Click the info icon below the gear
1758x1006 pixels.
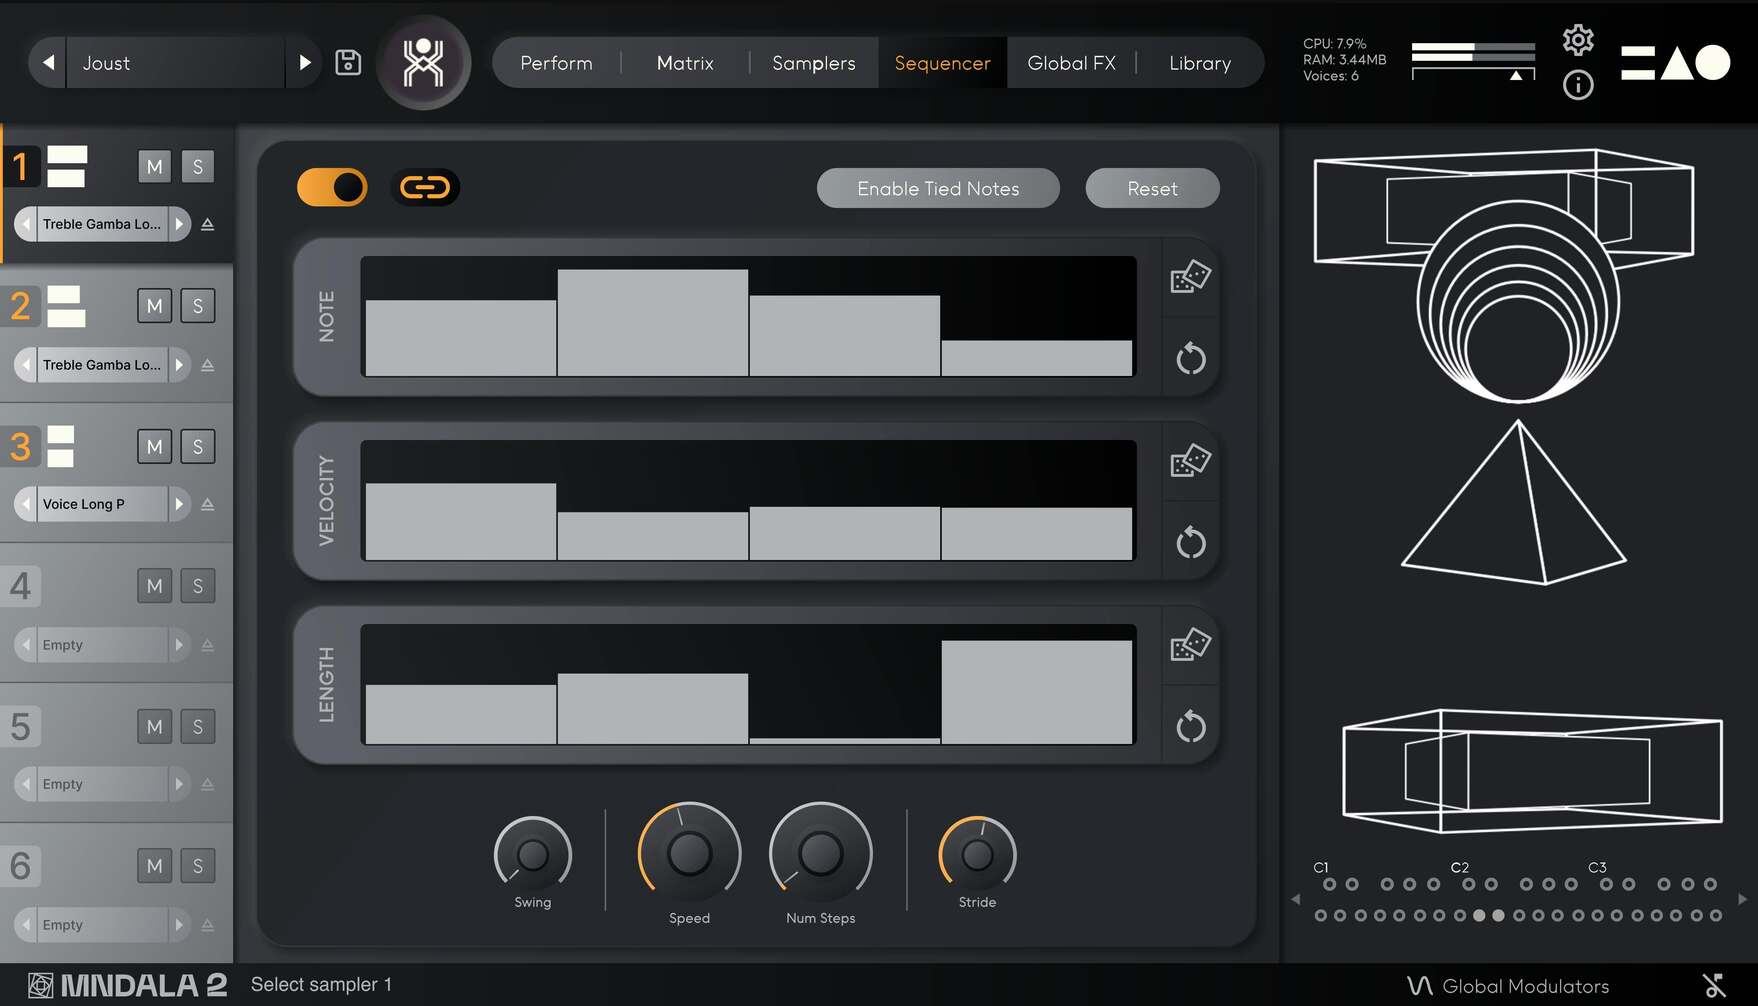pyautogui.click(x=1578, y=86)
